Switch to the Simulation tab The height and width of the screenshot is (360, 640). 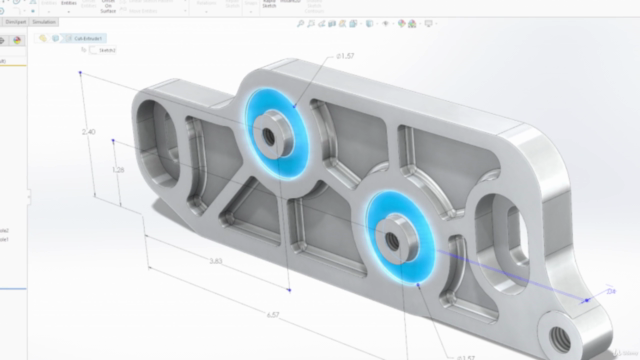coord(44,22)
